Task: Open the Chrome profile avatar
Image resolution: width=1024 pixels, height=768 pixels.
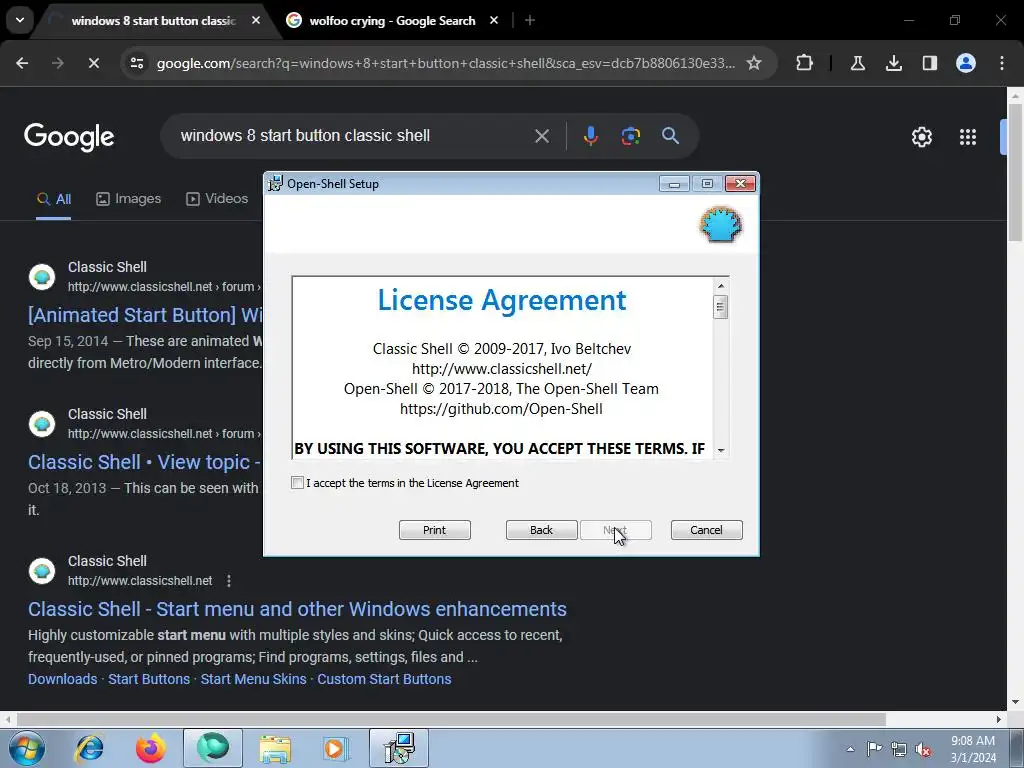Action: pos(965,63)
